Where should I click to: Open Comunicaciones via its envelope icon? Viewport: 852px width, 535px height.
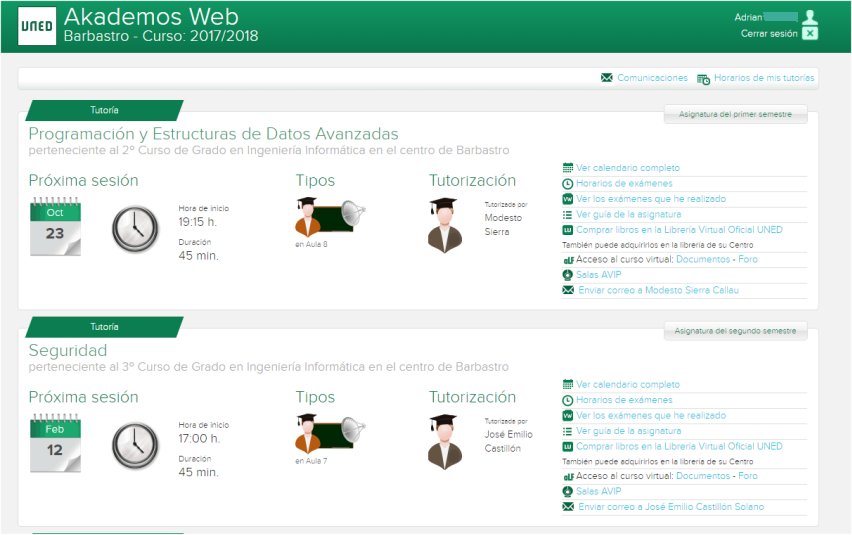point(606,78)
